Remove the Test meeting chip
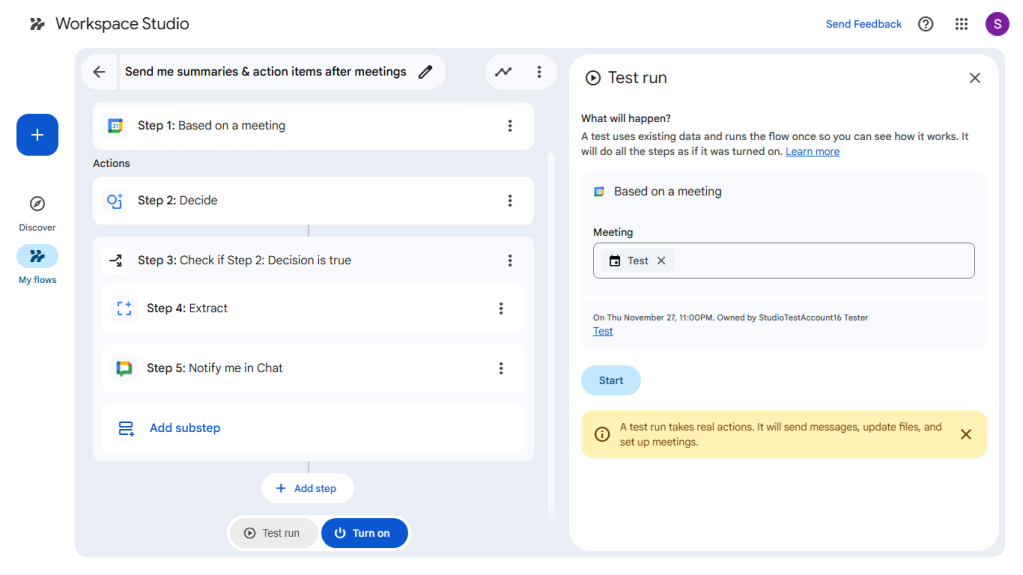 click(661, 261)
